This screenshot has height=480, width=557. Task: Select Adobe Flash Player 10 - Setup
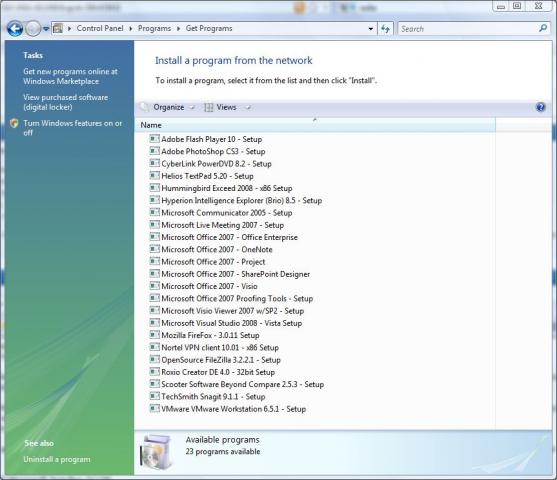212,139
